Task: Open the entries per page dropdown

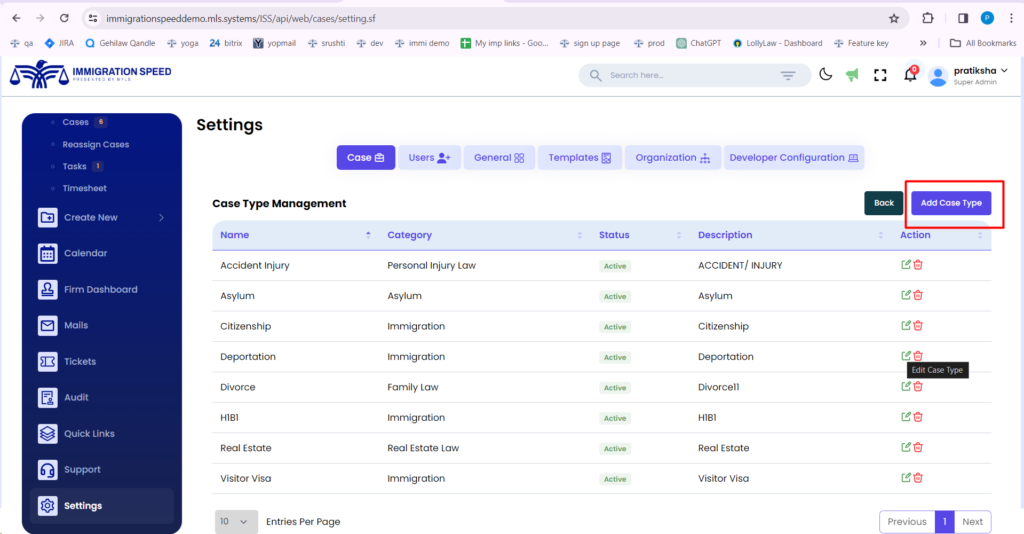Action: pos(236,522)
